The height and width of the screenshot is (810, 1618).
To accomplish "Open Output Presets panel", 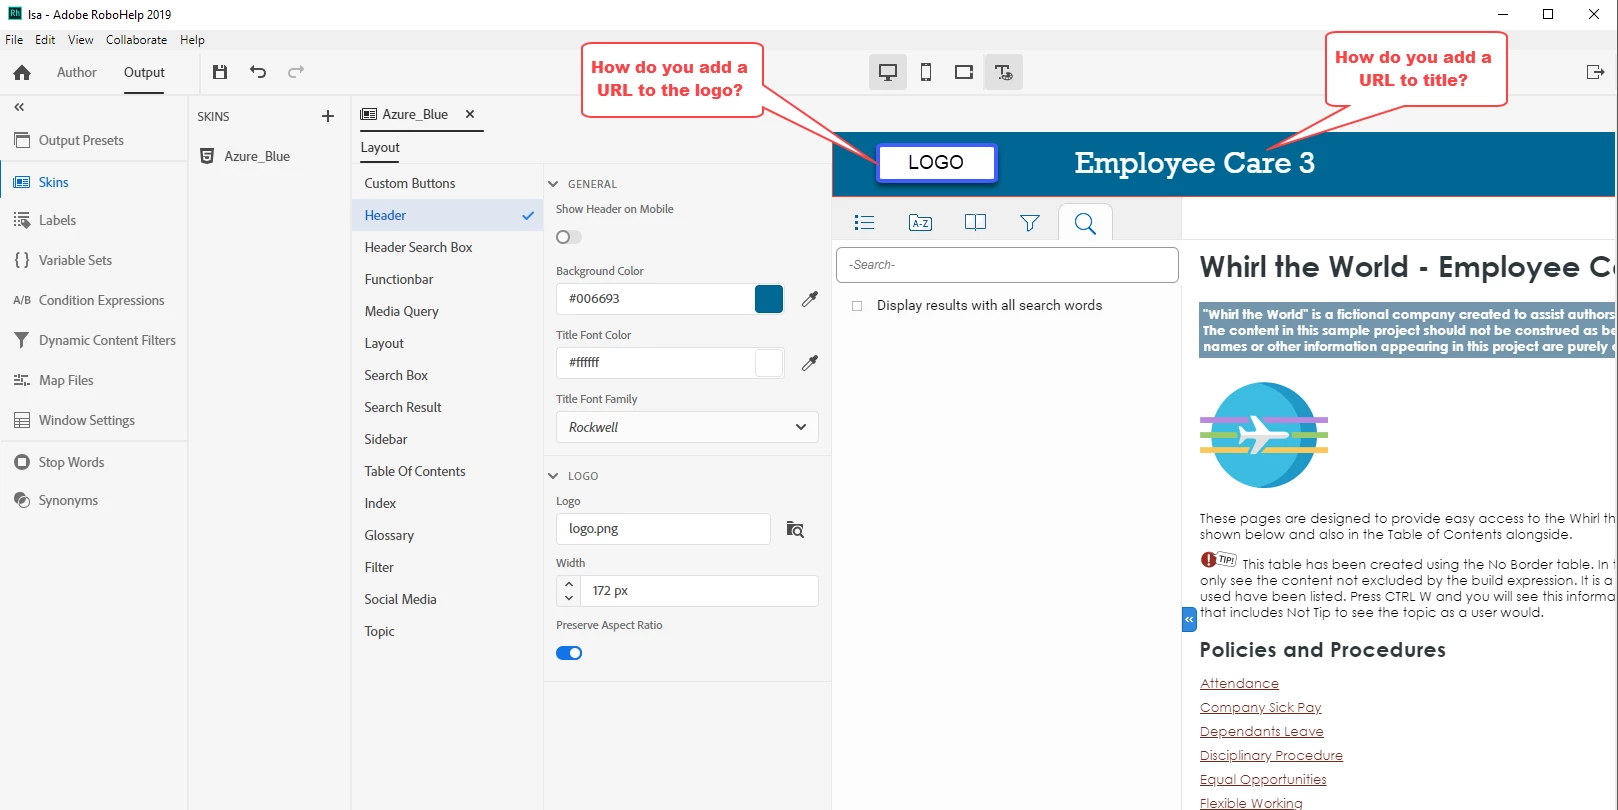I will point(81,140).
